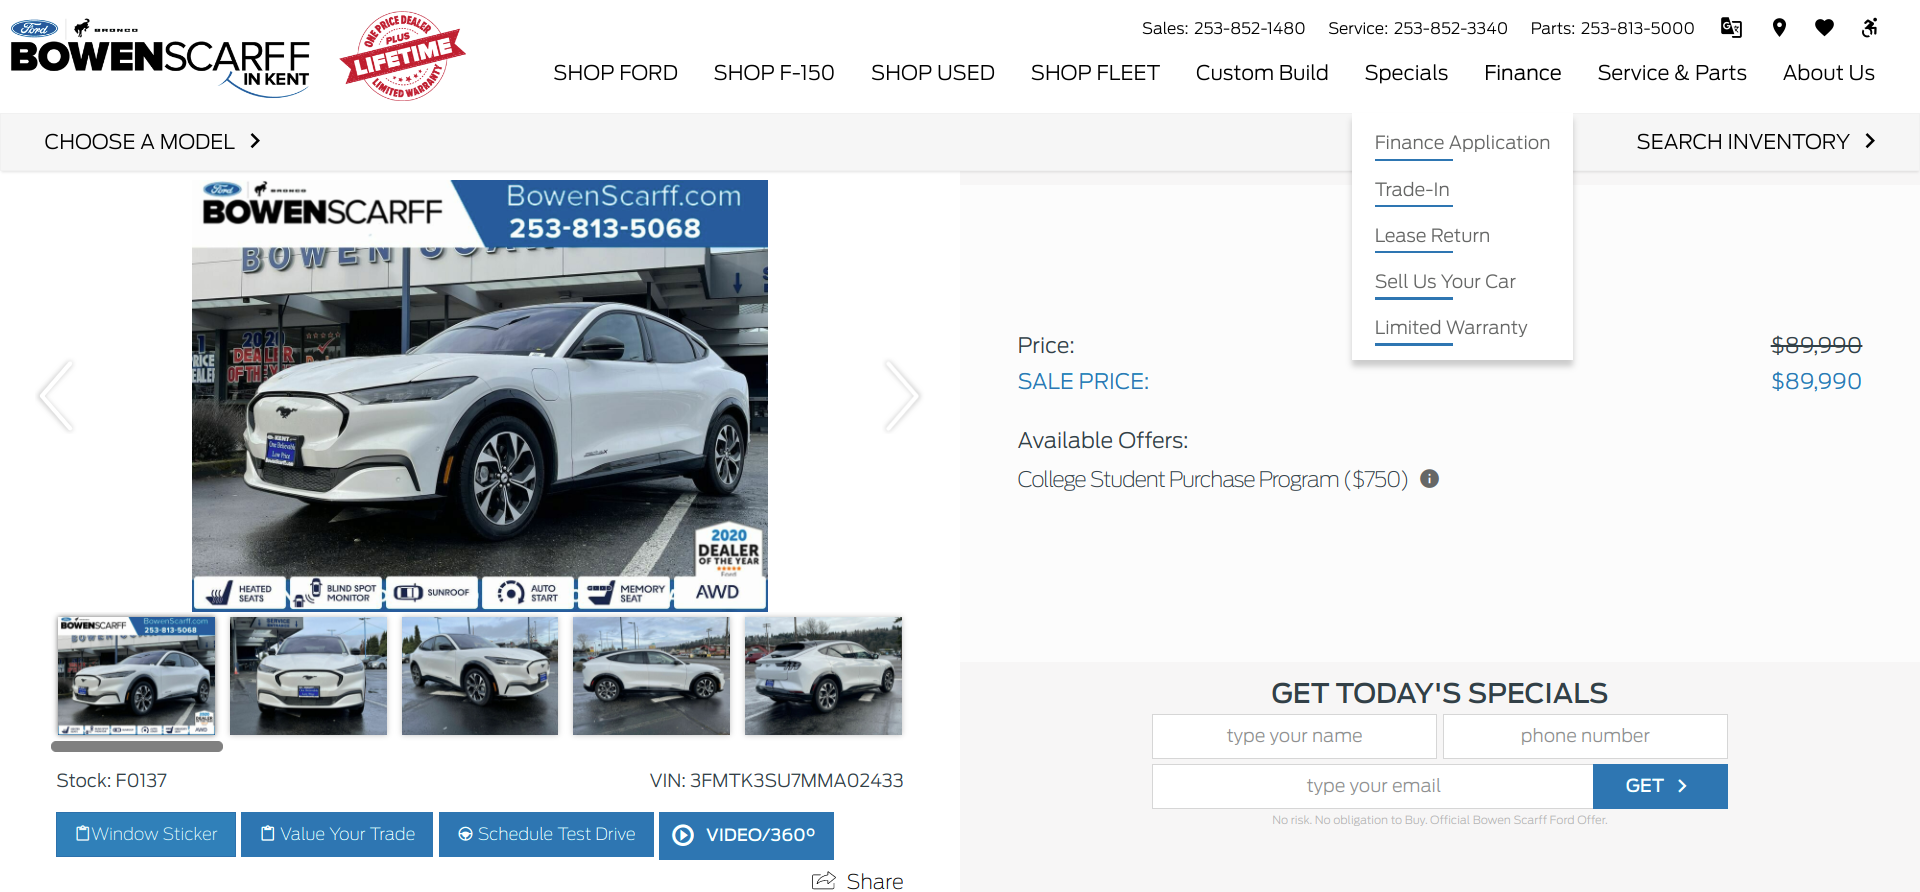
Task: Open the Specials navigation menu
Action: (1406, 73)
